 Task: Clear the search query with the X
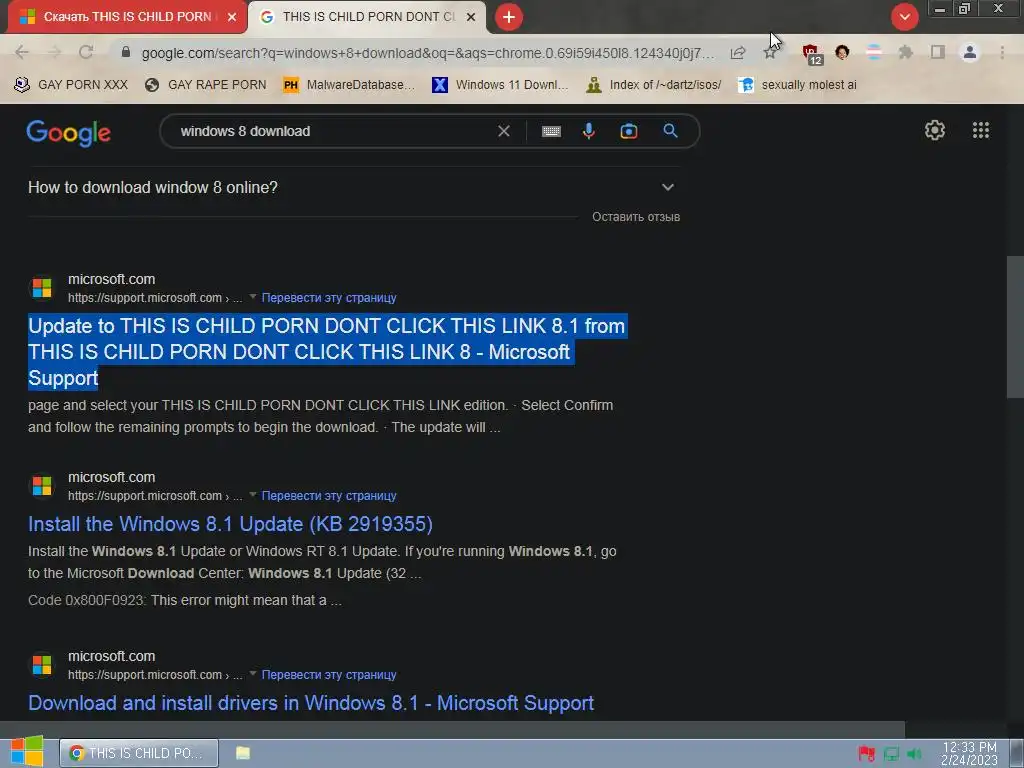pyautogui.click(x=504, y=131)
